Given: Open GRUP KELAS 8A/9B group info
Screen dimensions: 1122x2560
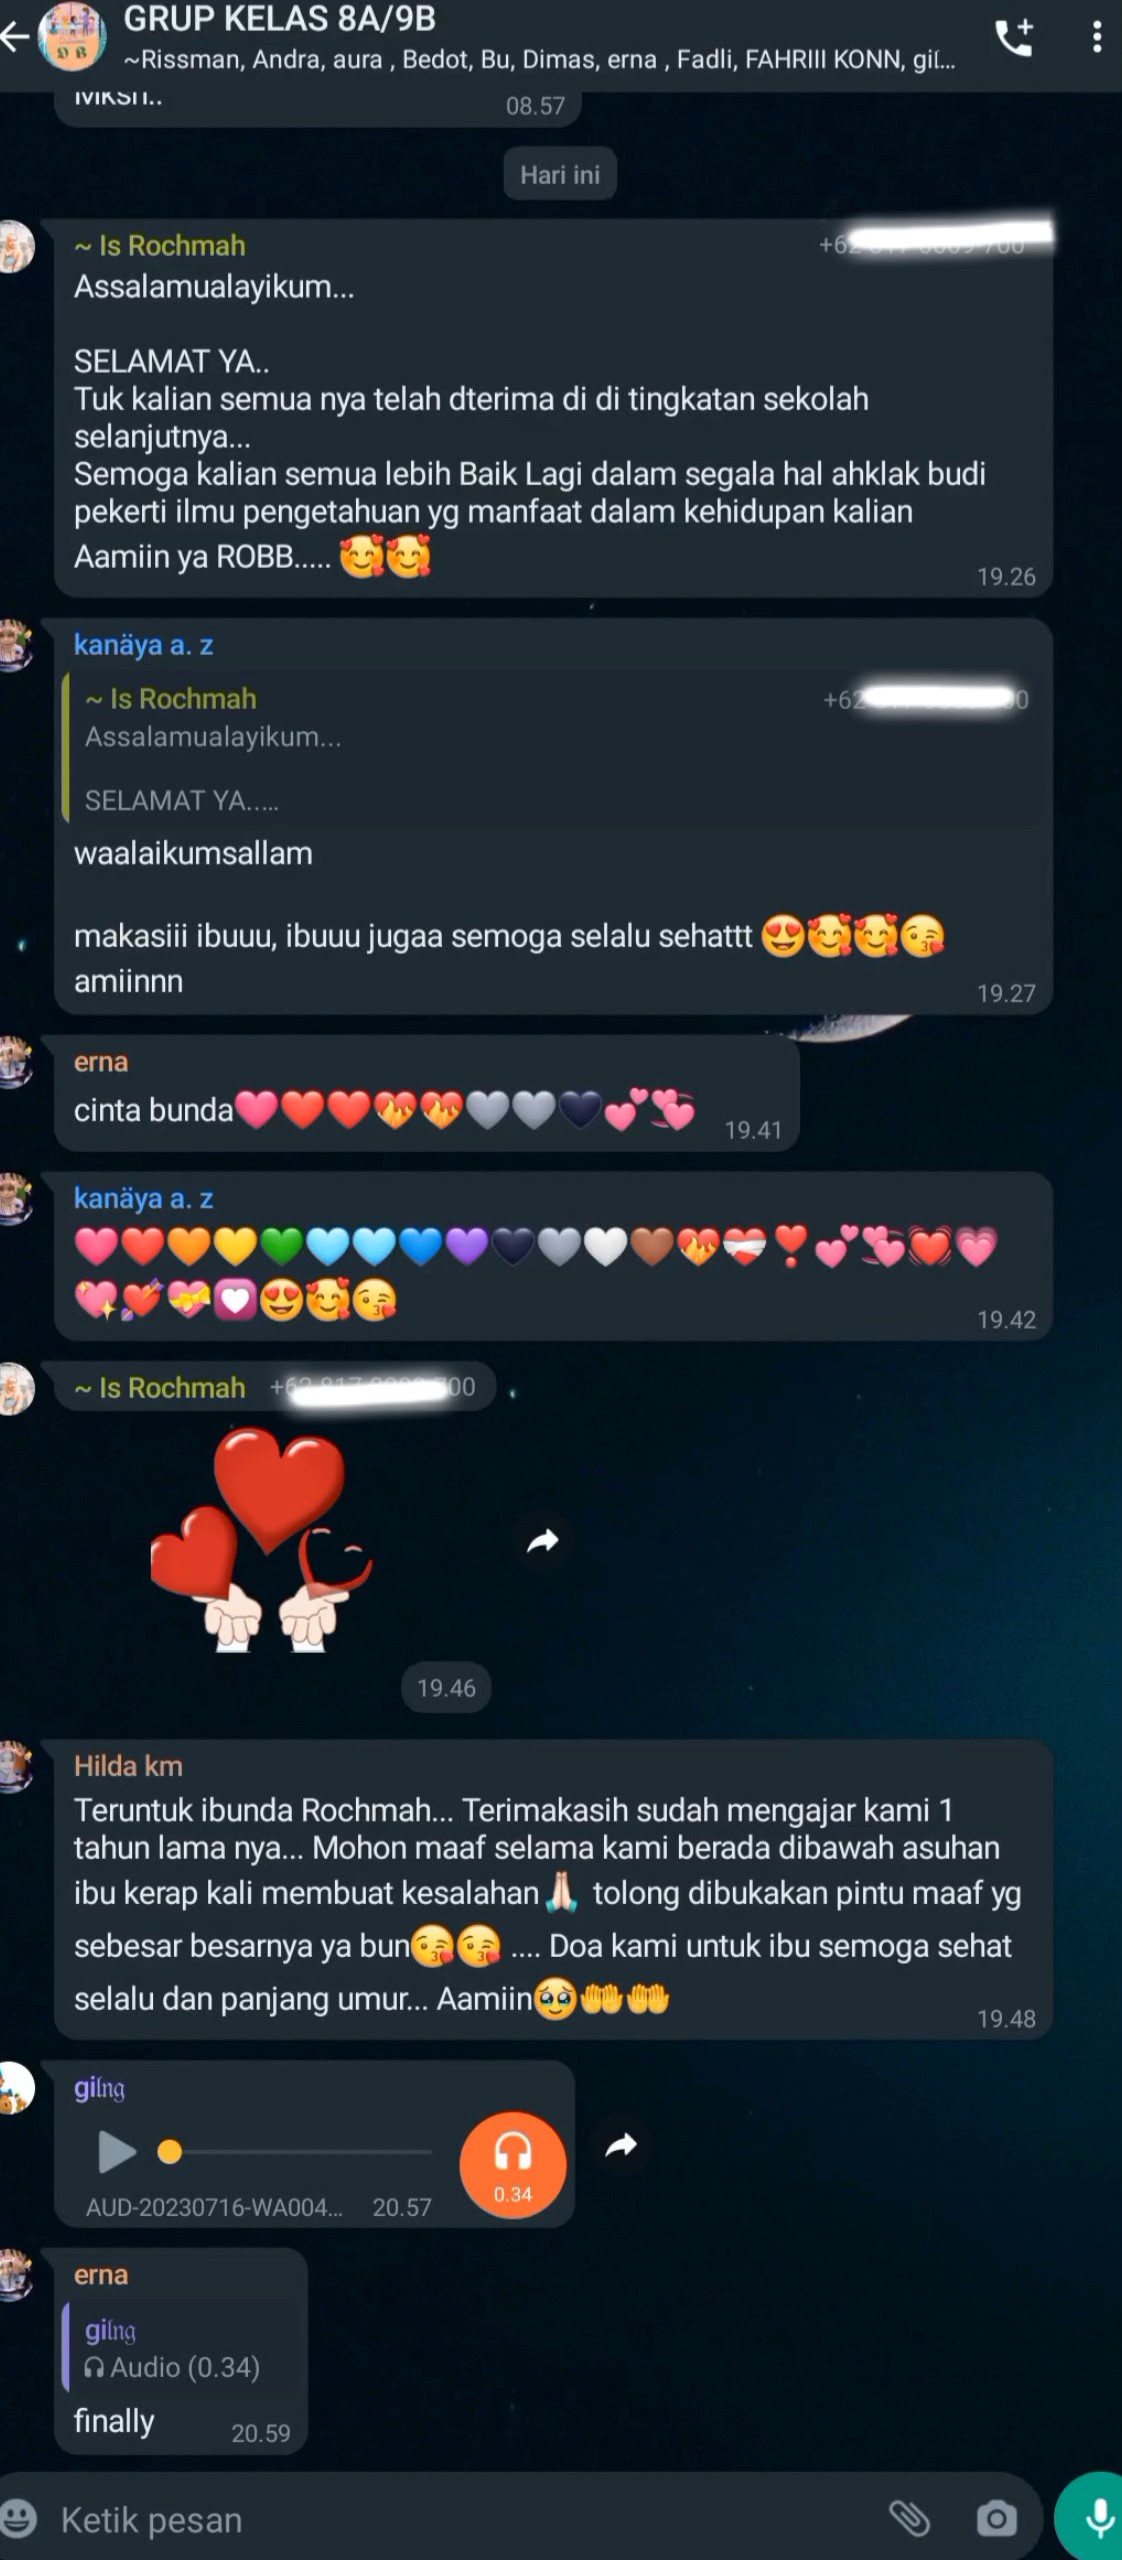Looking at the screenshot, I should pos(279,18).
